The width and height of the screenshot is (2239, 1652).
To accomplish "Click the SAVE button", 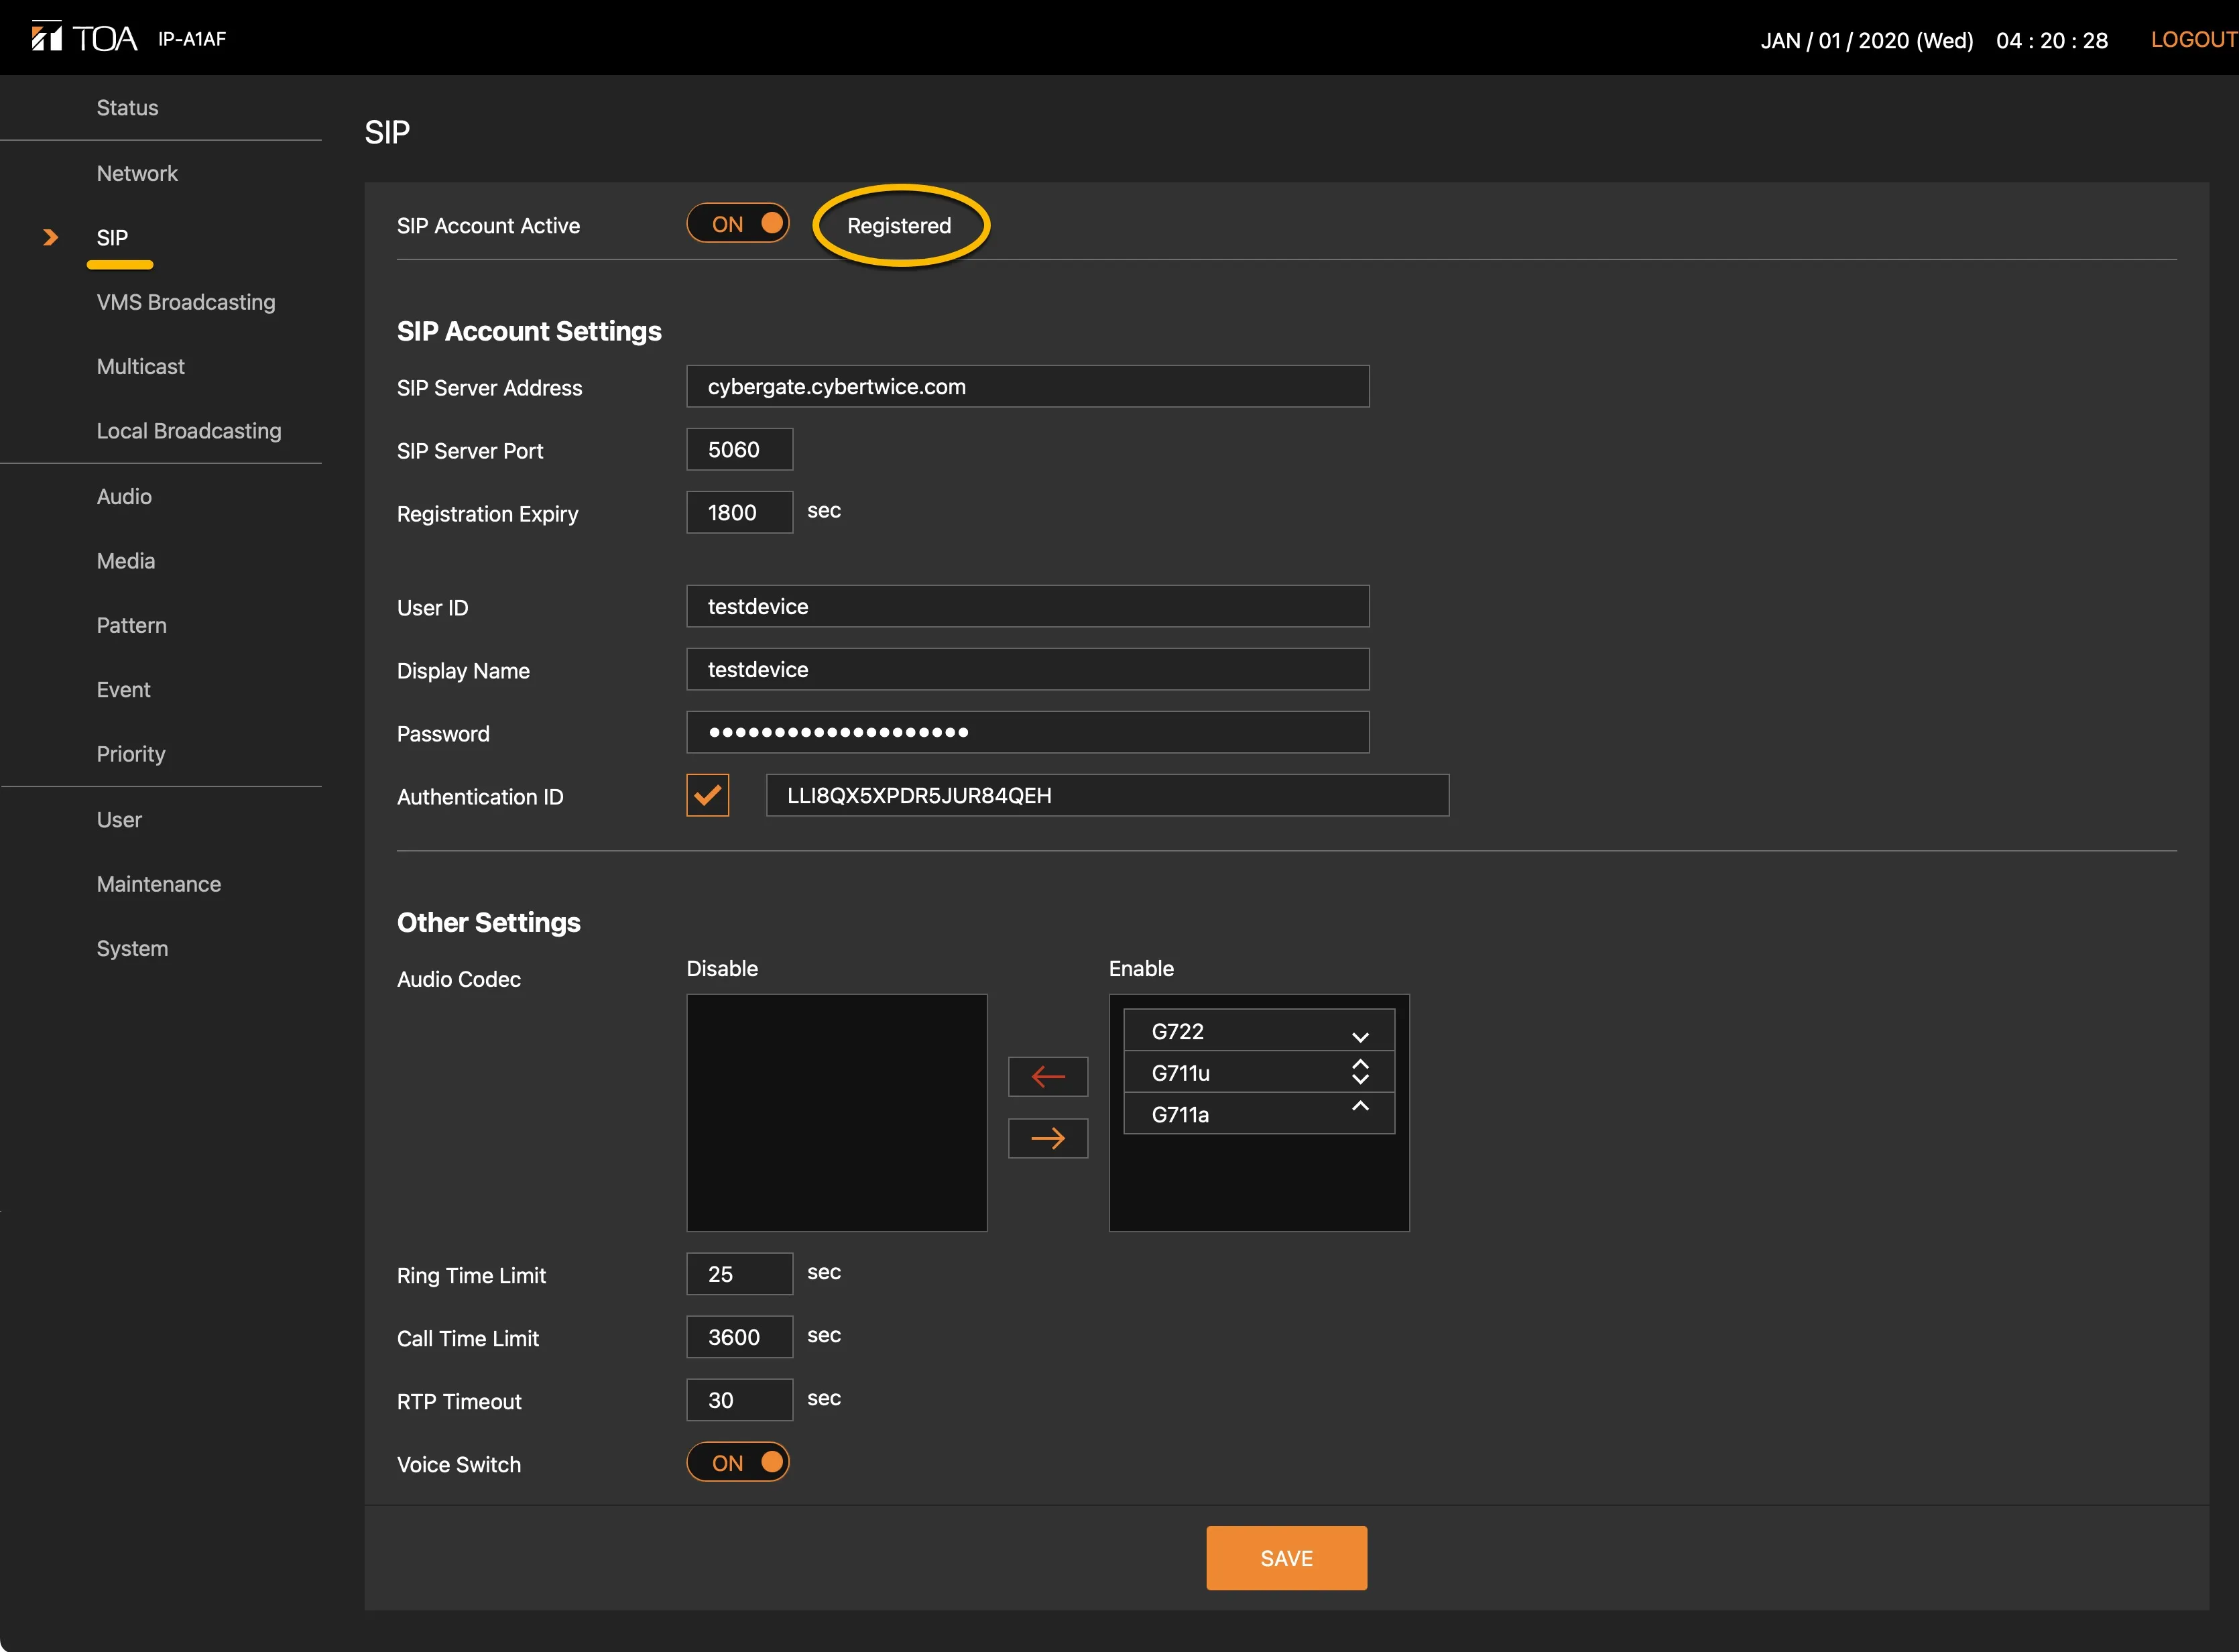I will click(1286, 1557).
